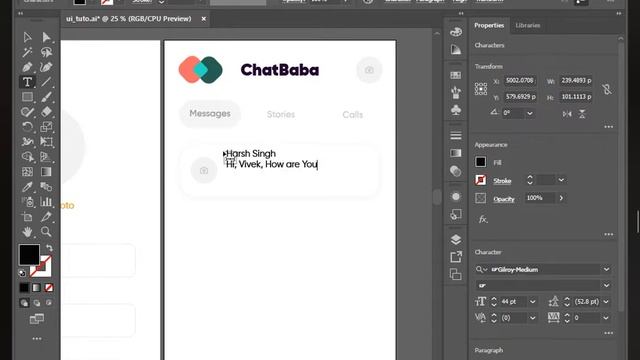Click the Stroke swatch in Appearance
Screen dimensions: 640x360
pos(480,180)
